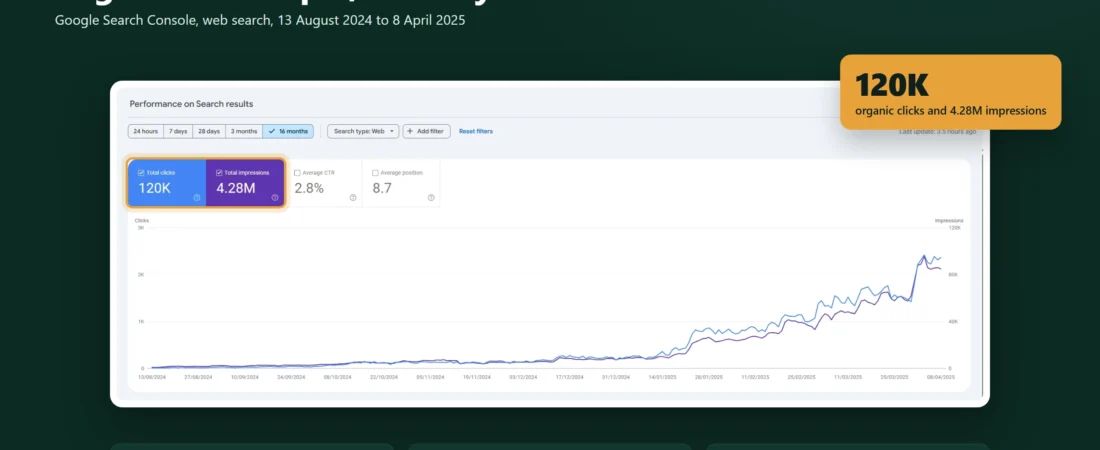Click the orange 120K organic clicks callout
This screenshot has width=1100, height=450.
click(x=951, y=92)
